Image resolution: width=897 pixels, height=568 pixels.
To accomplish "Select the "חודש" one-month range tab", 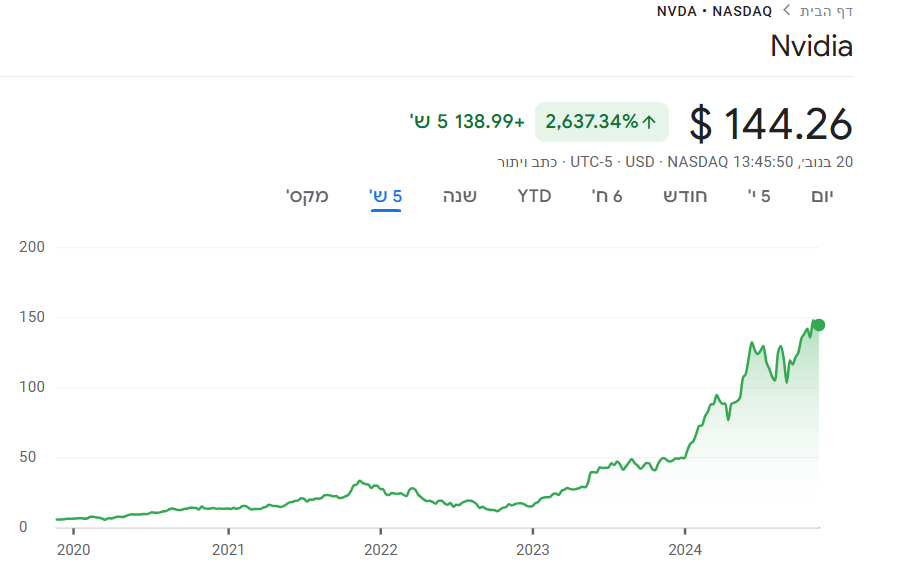I will point(685,196).
